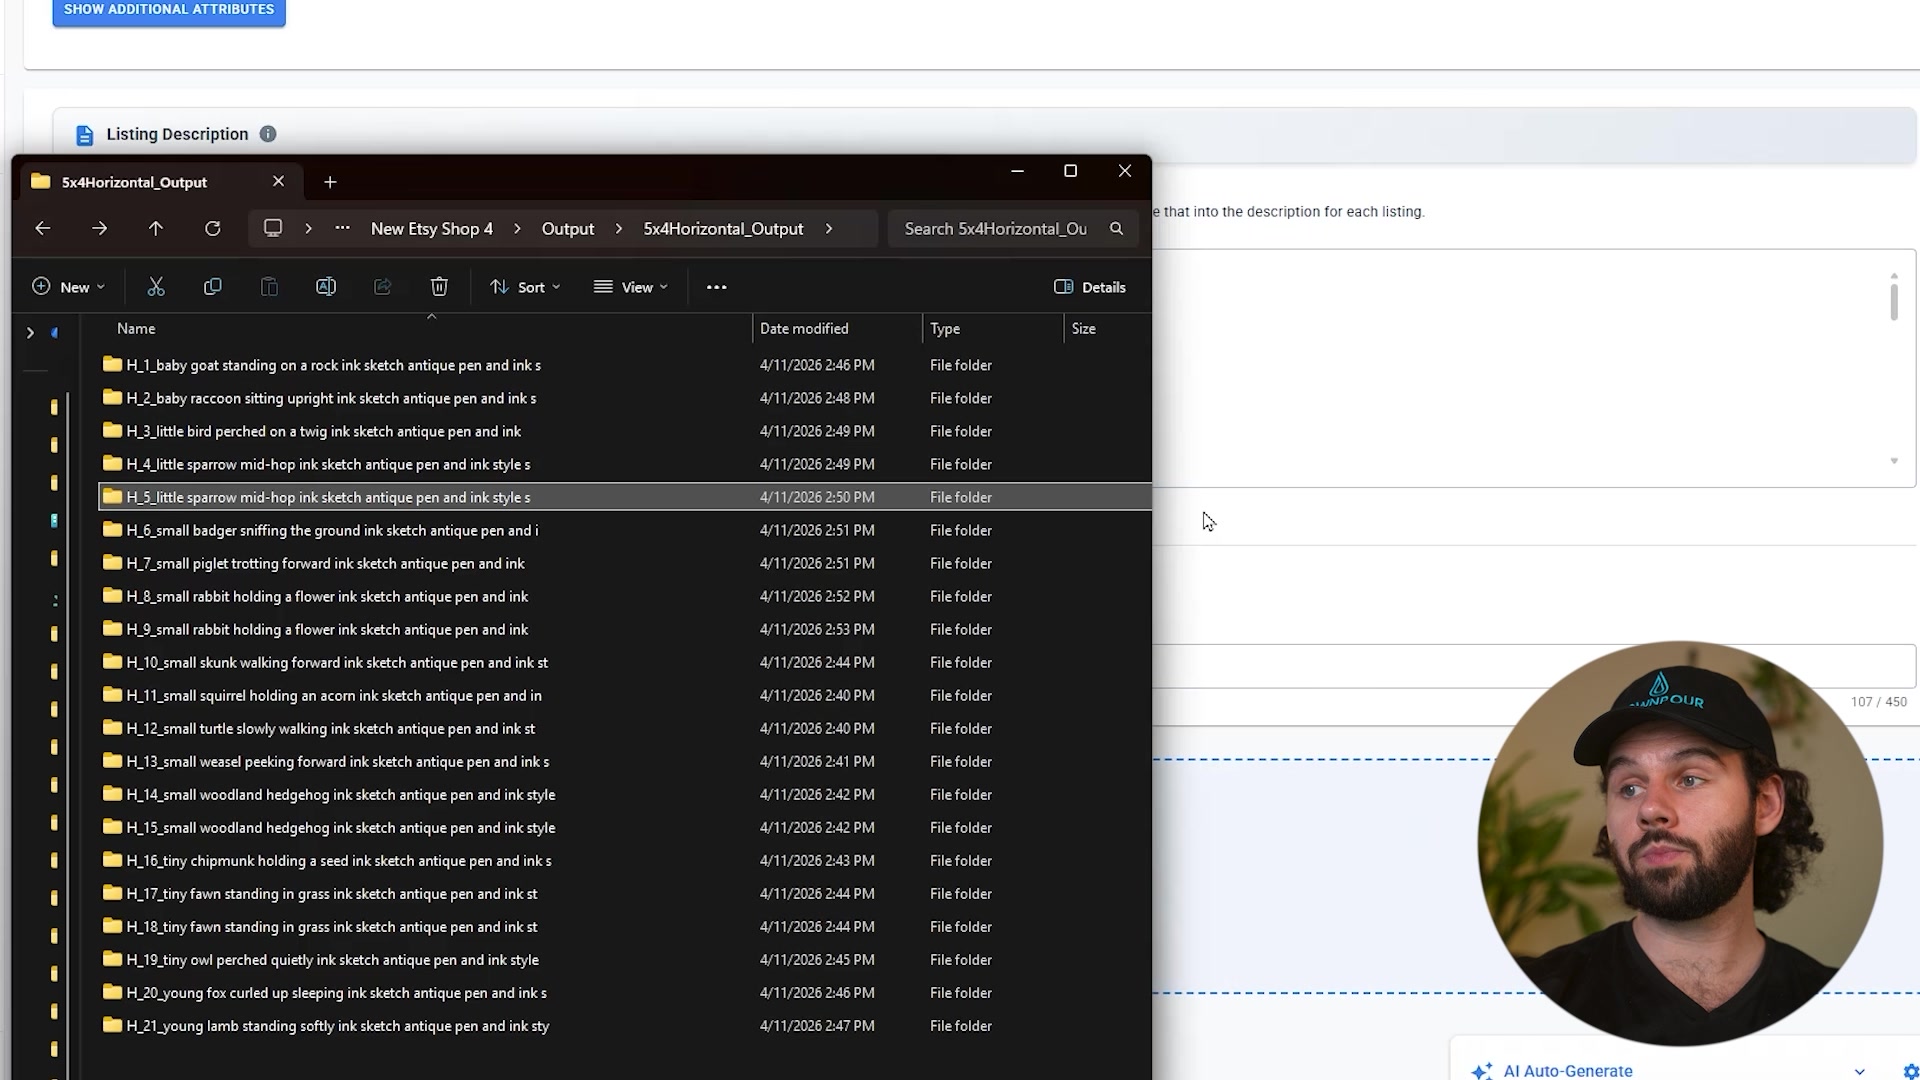The height and width of the screenshot is (1080, 1920).
Task: Open the Sort dropdown menu
Action: point(526,287)
